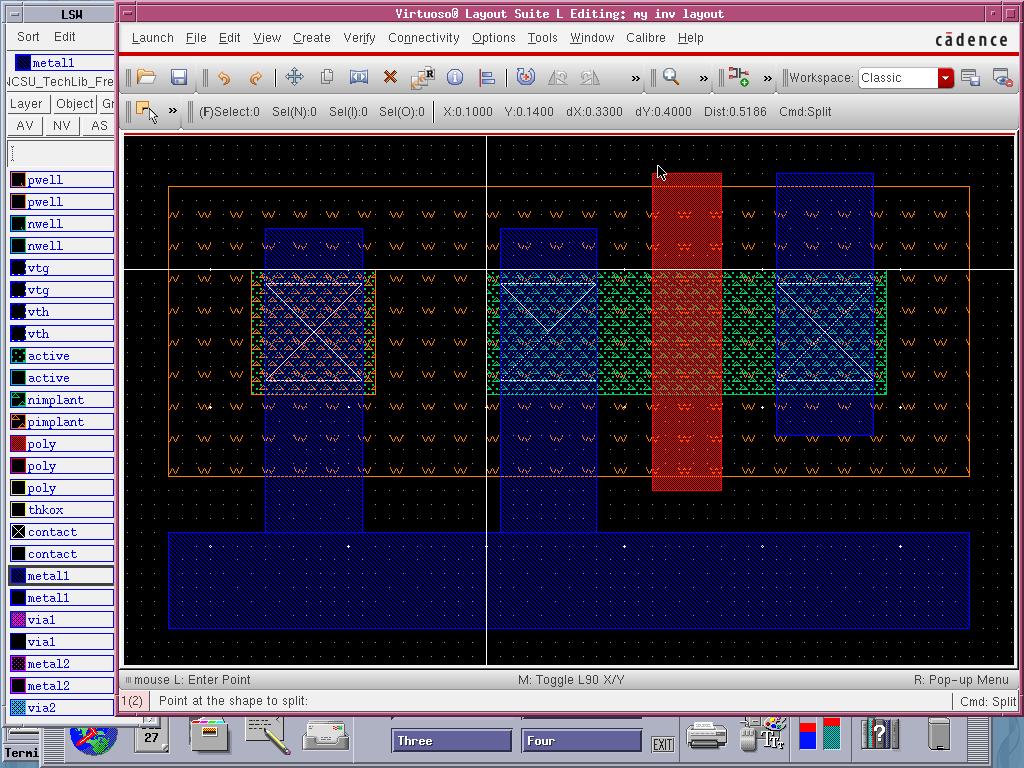Open the Launch menu

click(153, 38)
